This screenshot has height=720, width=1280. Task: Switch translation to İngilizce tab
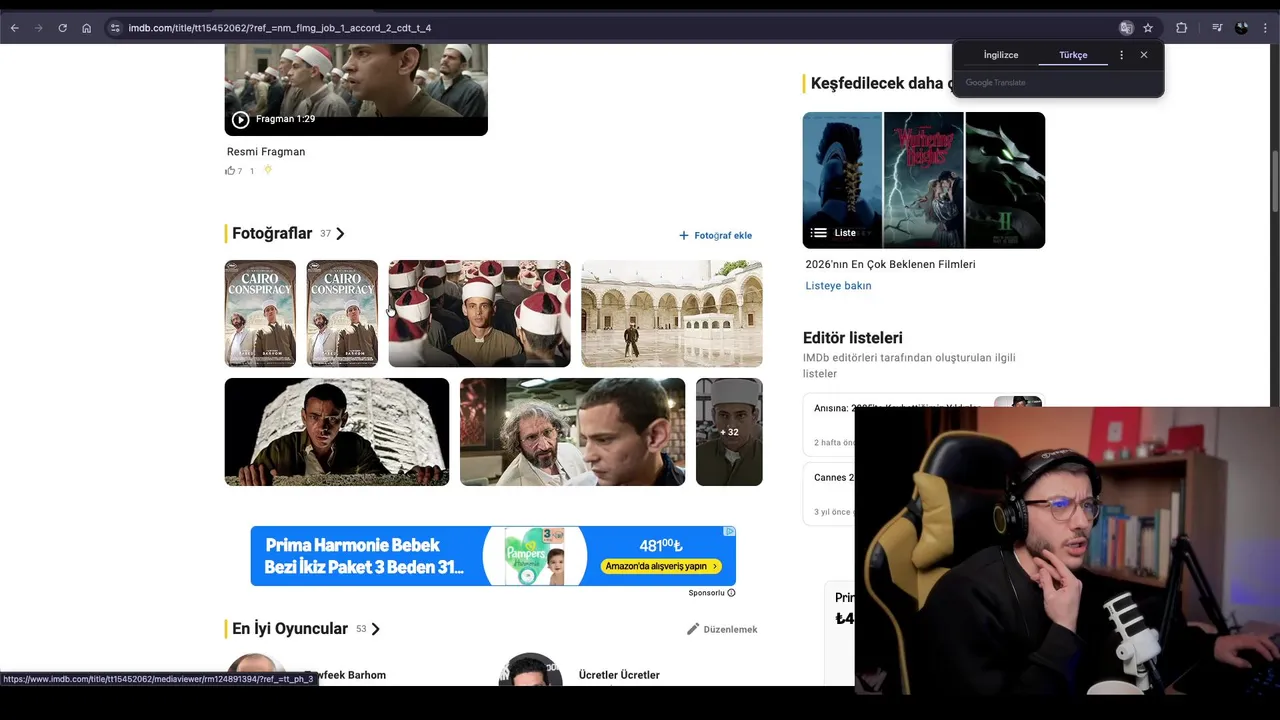coord(1001,55)
